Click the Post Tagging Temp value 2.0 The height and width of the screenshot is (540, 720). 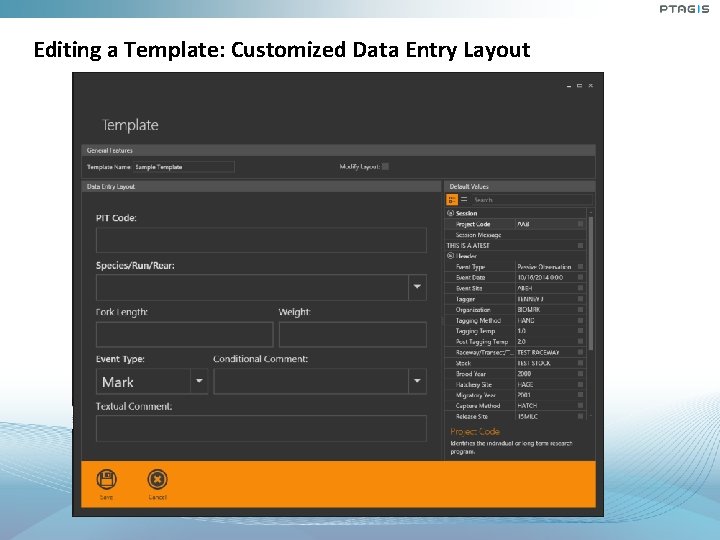(x=522, y=342)
